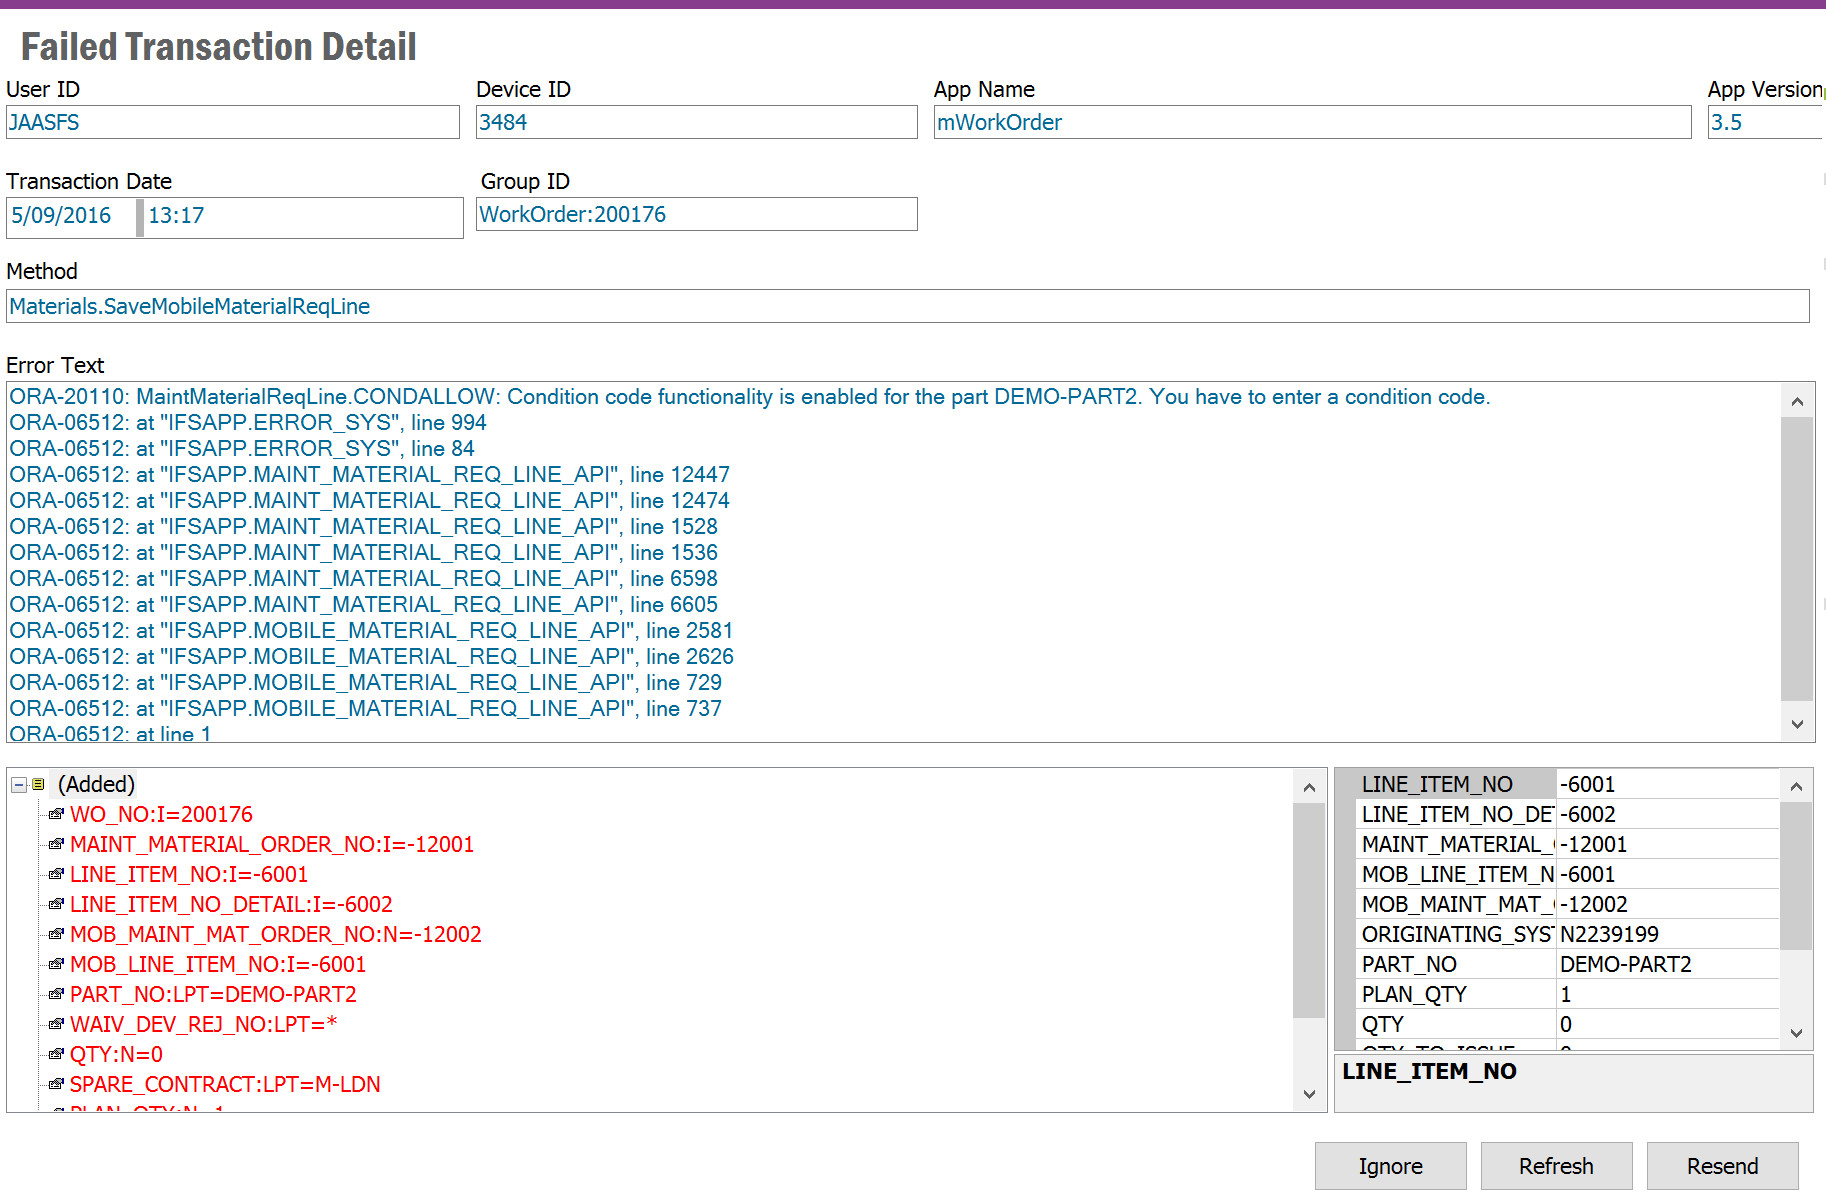Image resolution: width=1826 pixels, height=1193 pixels.
Task: Click yellow node icon beside (Added)
Action: click(38, 785)
